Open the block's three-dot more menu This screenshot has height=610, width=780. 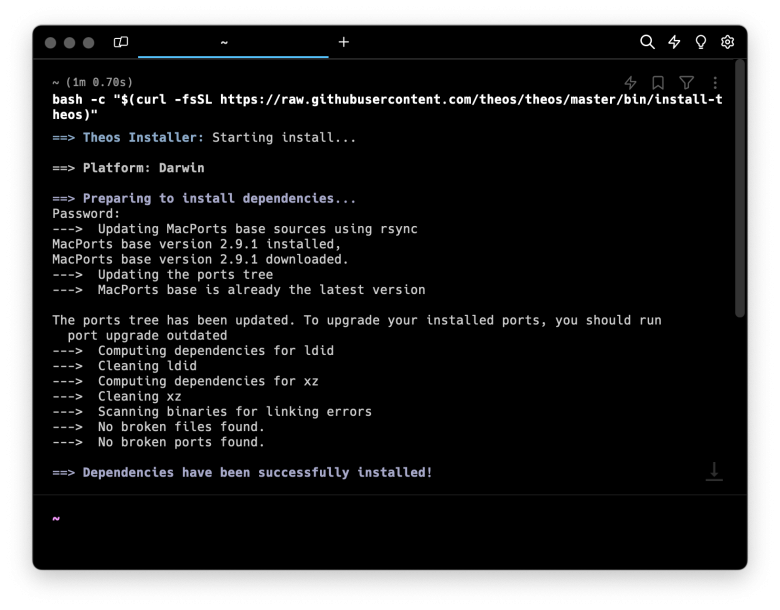[715, 83]
